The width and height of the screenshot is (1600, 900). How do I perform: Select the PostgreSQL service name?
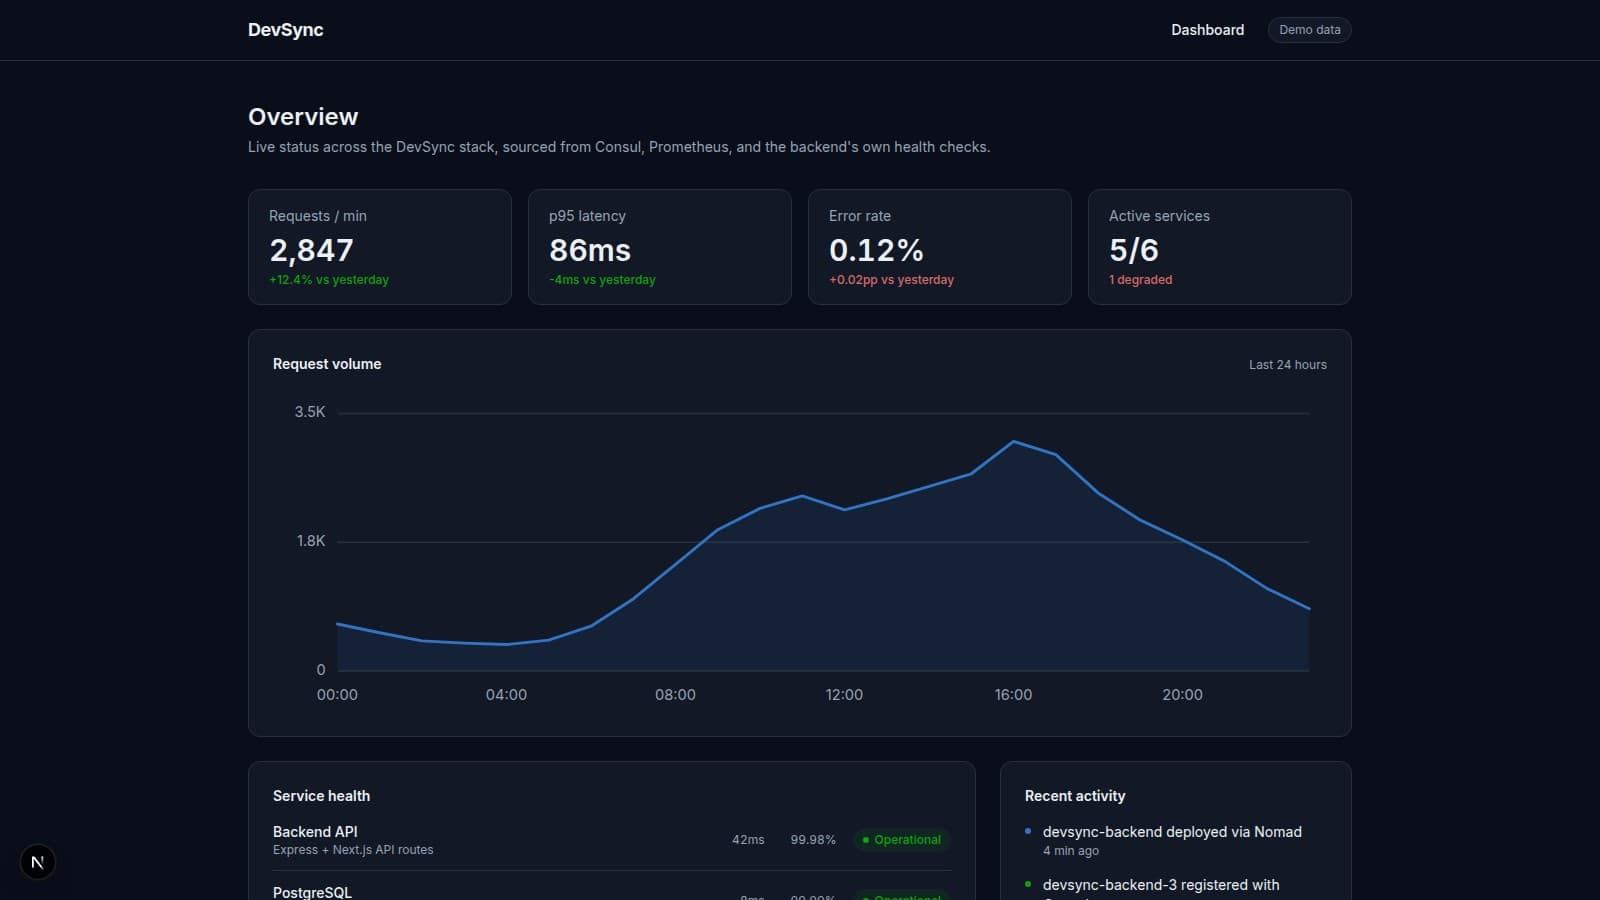[312, 892]
